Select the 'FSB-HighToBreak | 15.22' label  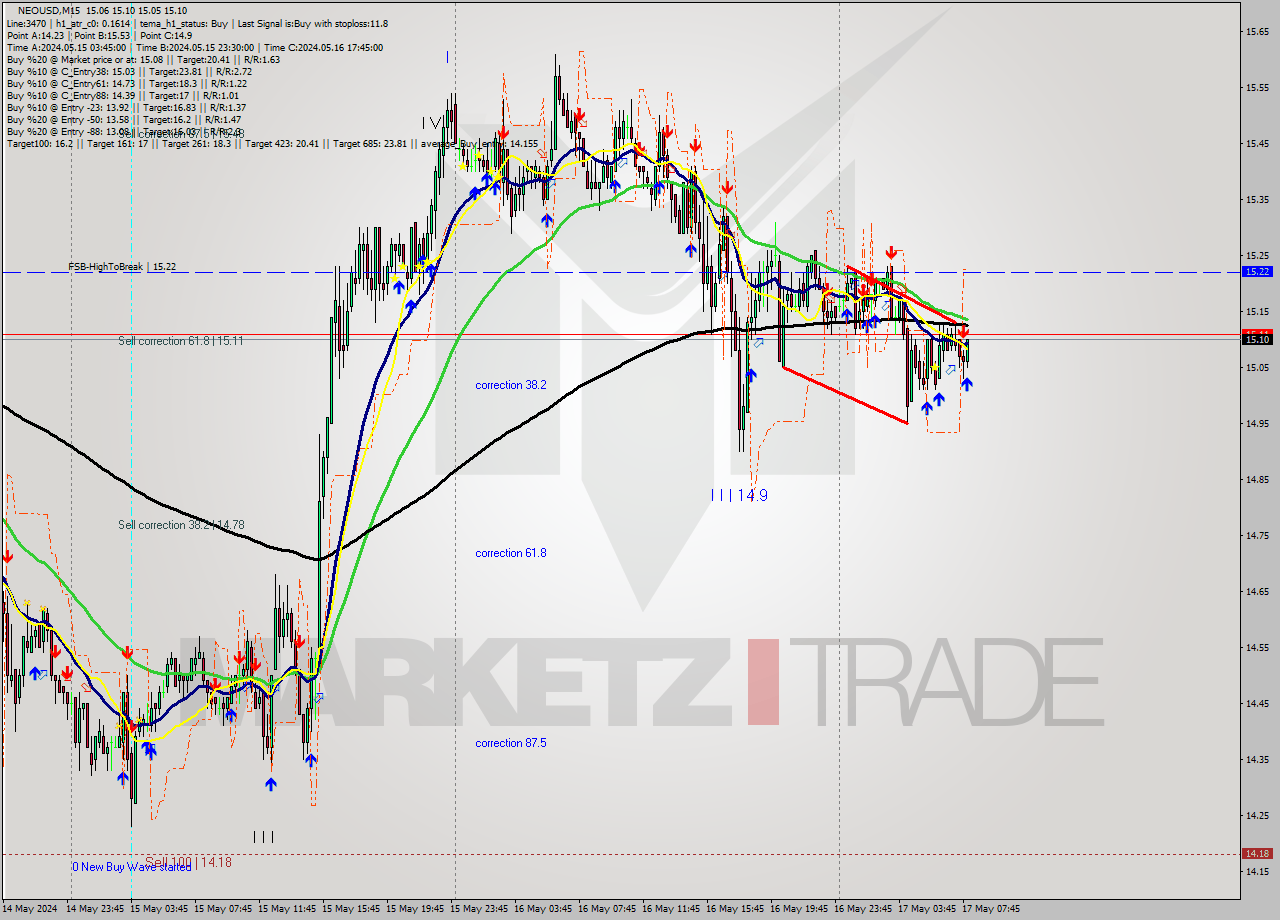[x=122, y=267]
